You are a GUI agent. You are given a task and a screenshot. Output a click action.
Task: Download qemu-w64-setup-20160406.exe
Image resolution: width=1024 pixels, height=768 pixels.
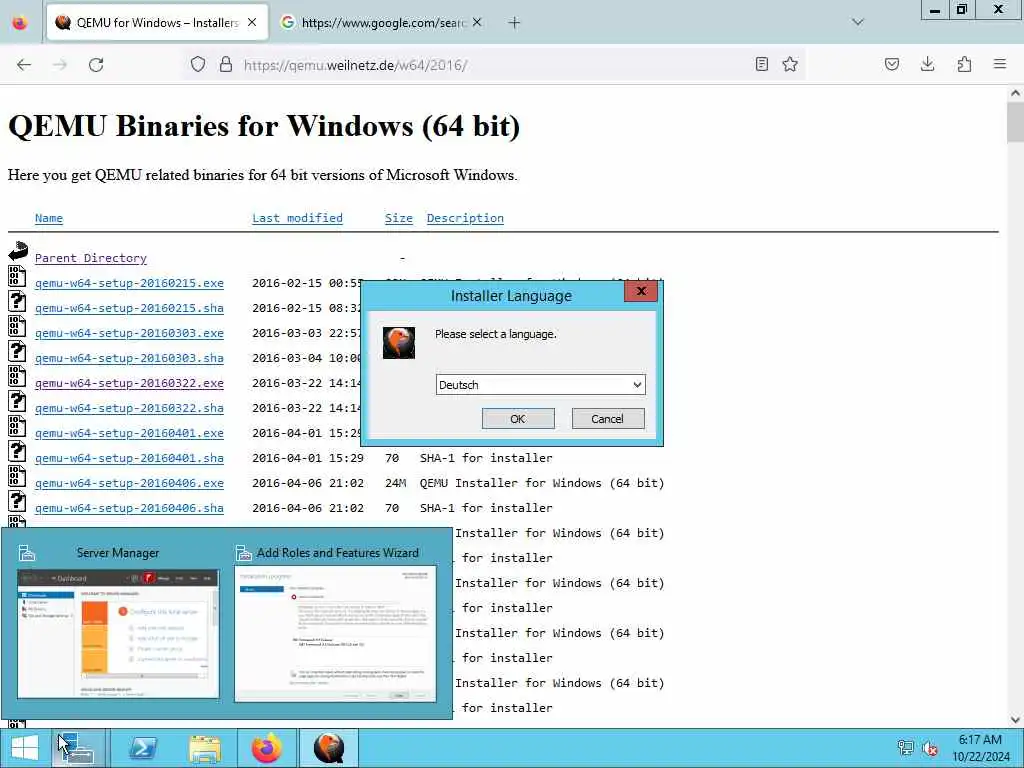129,483
